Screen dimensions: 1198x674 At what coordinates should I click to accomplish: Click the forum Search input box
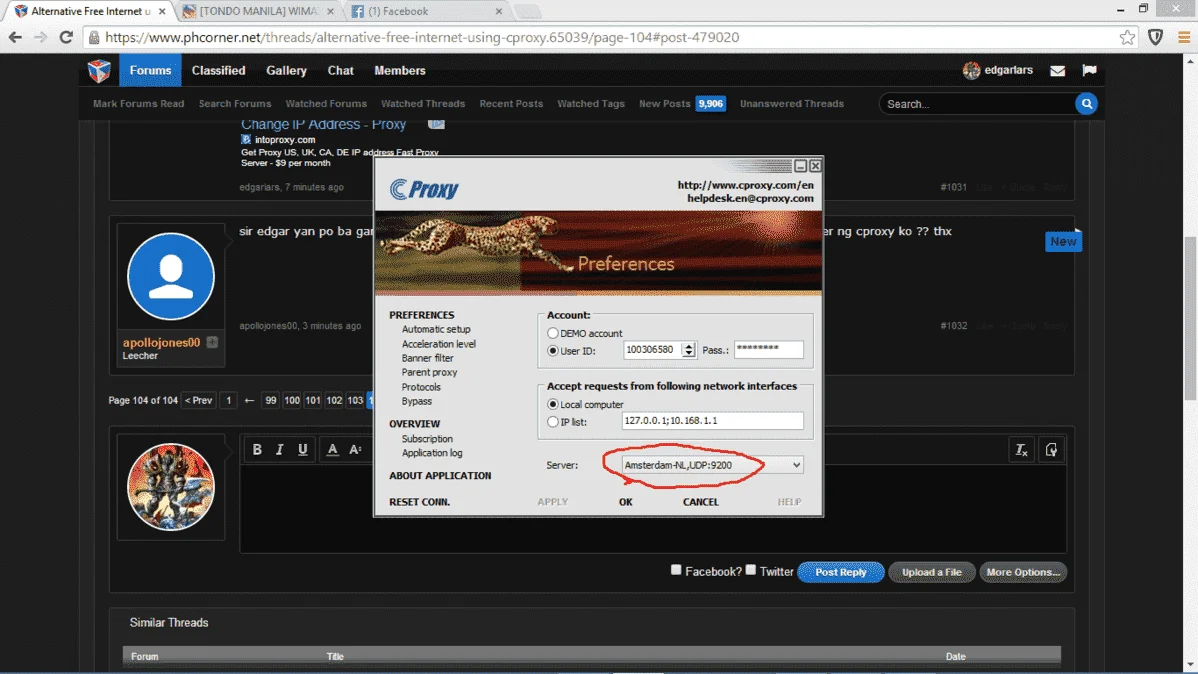978,104
